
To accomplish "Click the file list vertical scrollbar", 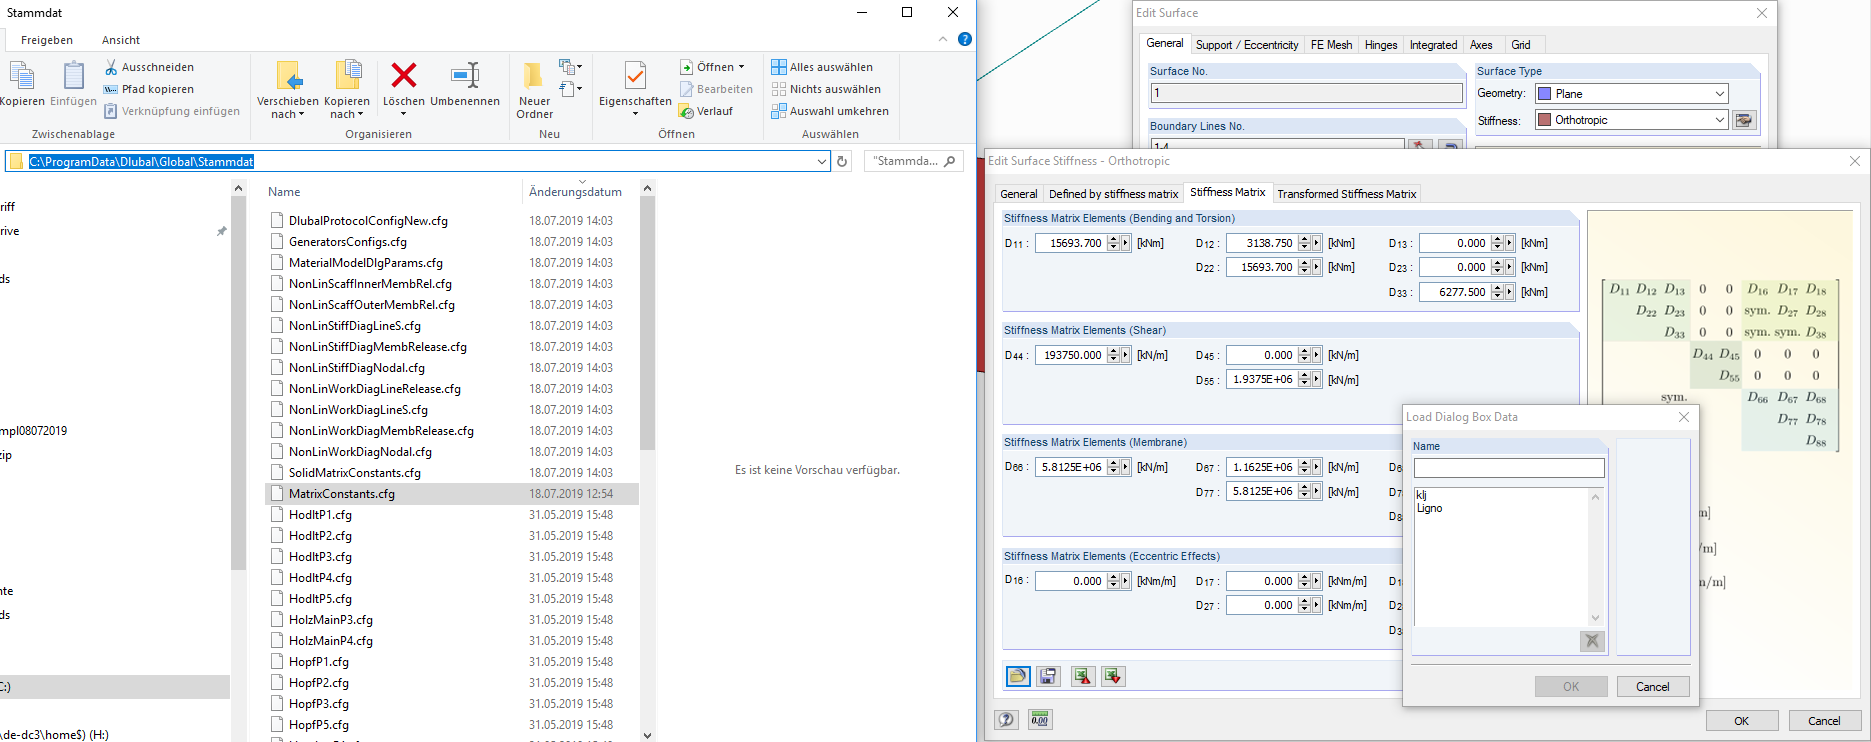I will (x=647, y=323).
